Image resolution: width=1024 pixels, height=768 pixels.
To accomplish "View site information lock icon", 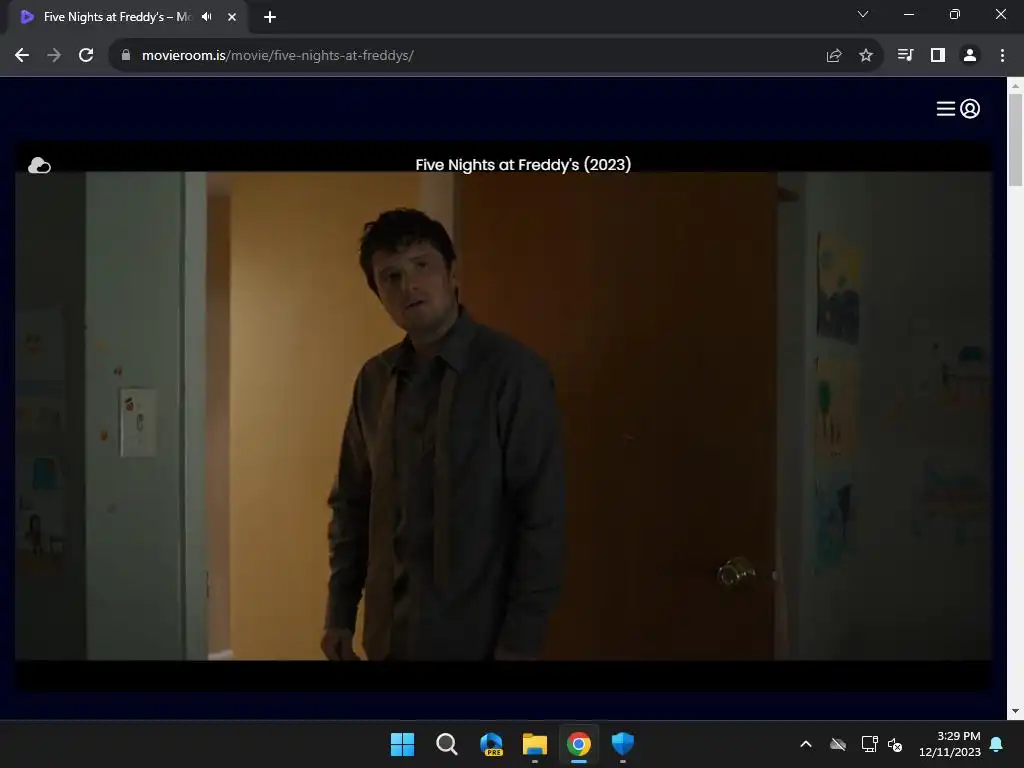I will [x=126, y=56].
